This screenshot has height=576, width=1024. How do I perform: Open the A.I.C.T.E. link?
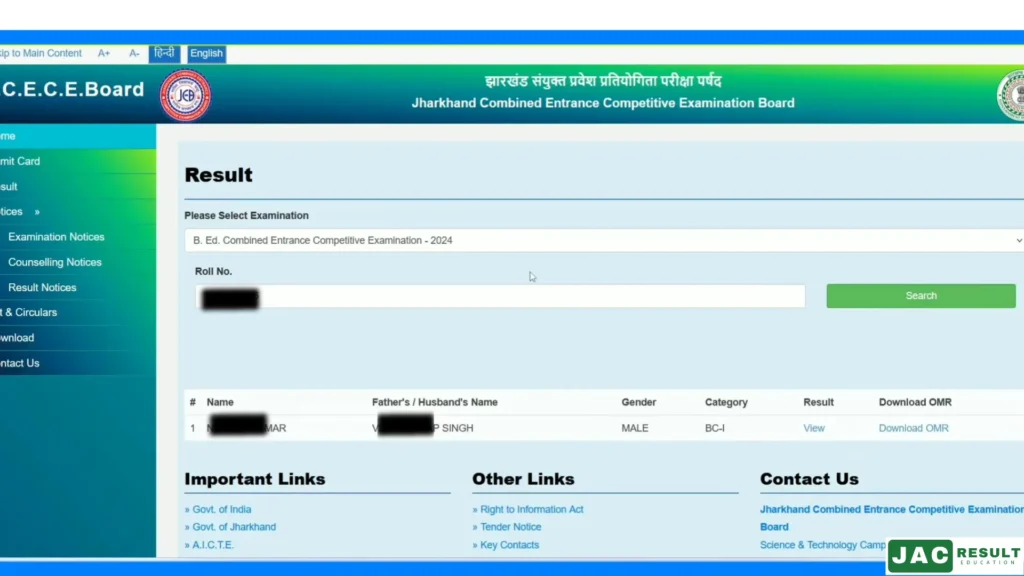pos(213,545)
